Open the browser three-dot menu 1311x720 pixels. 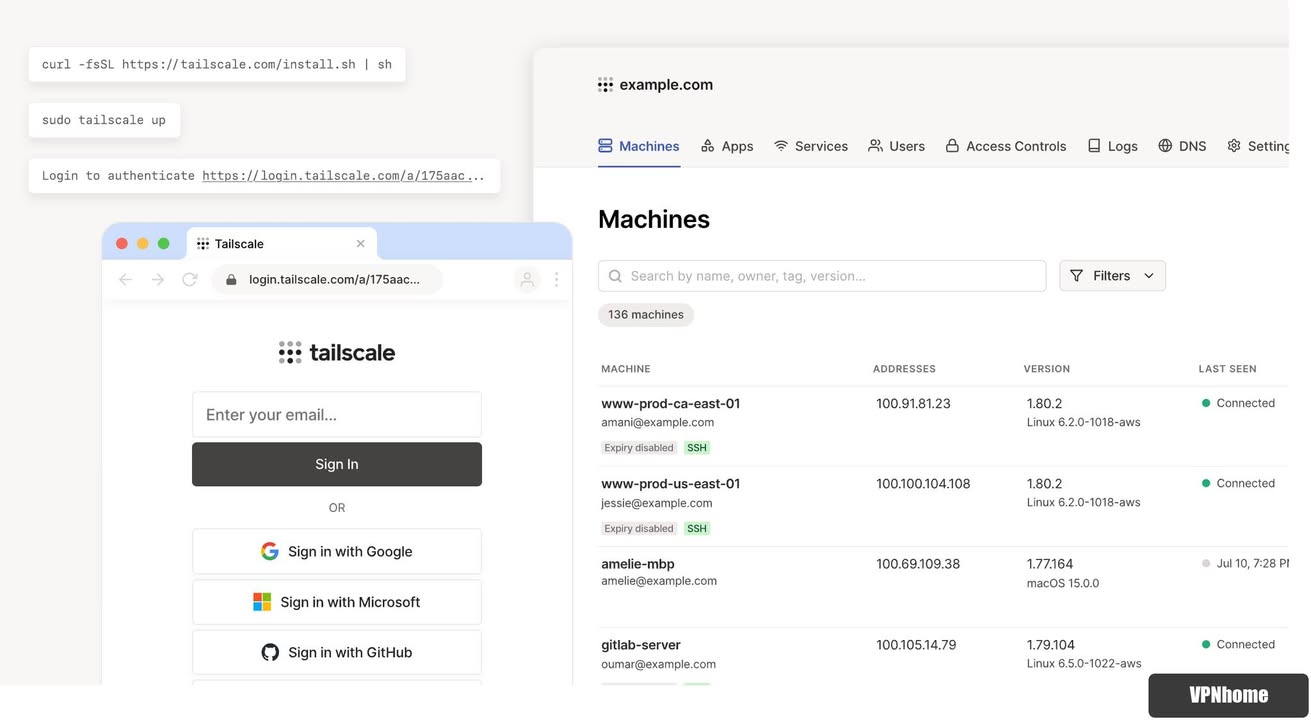556,280
